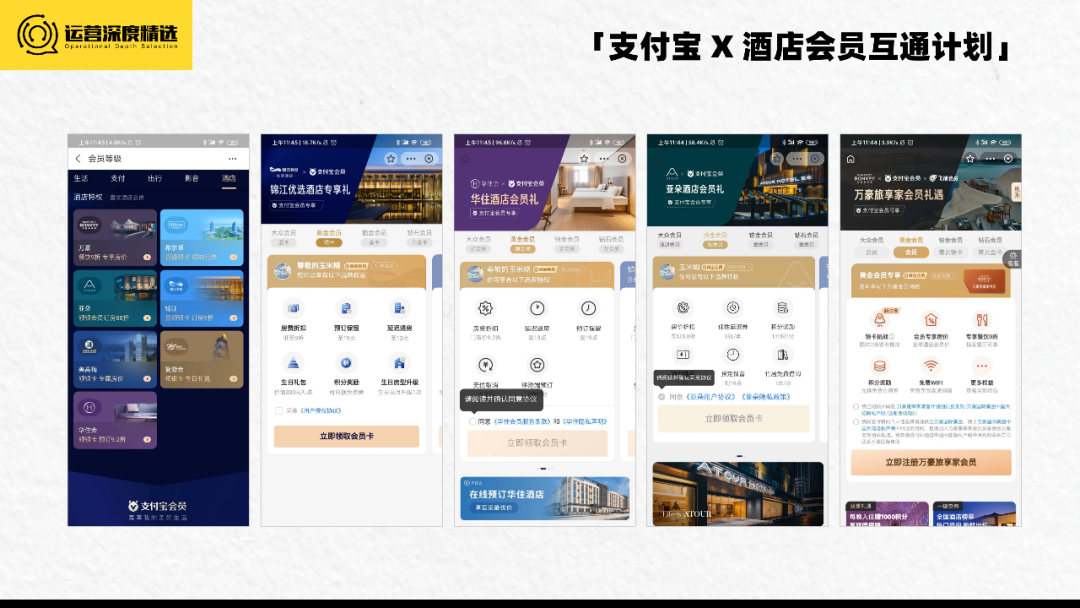Viewport: 1080px width, 608px height.
Task: Expand arrow on 希尔顿 card
Action: 233,257
